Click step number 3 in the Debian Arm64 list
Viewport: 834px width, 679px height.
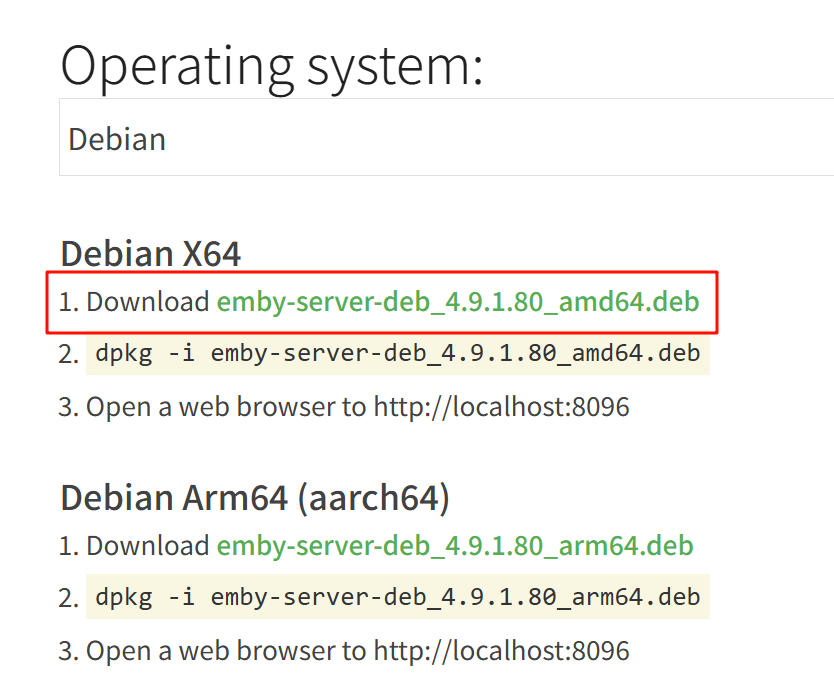67,652
